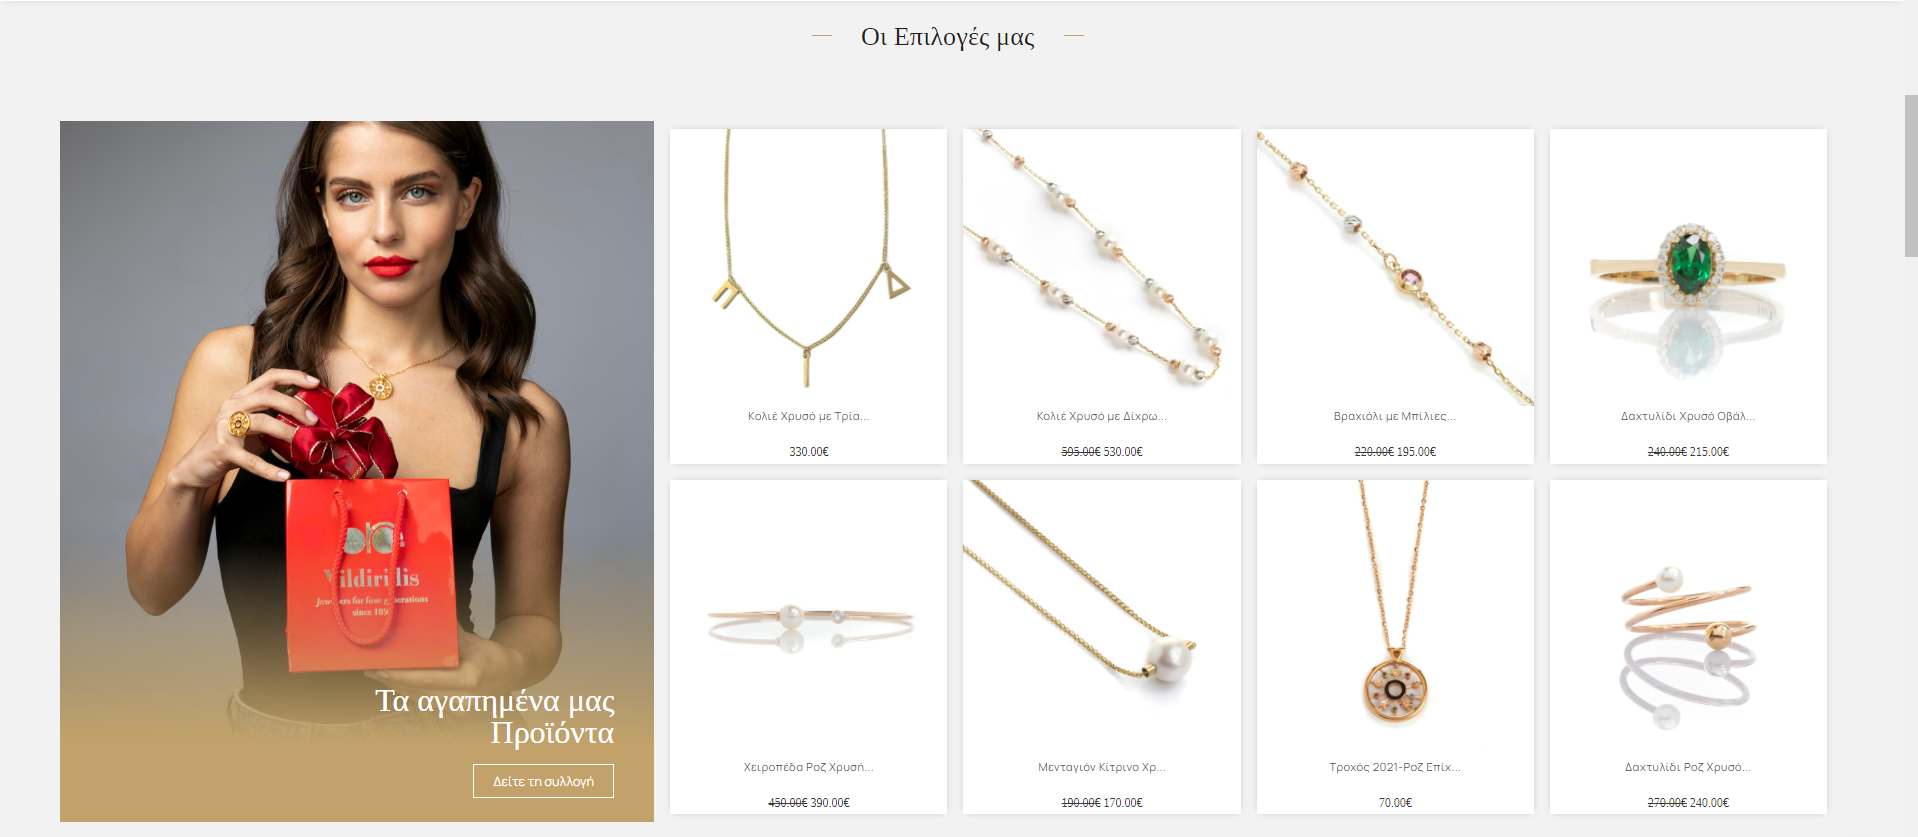
Task: Click the "Τα αγαπημένα μας Προϊόντα" banner heading
Action: pyautogui.click(x=495, y=716)
